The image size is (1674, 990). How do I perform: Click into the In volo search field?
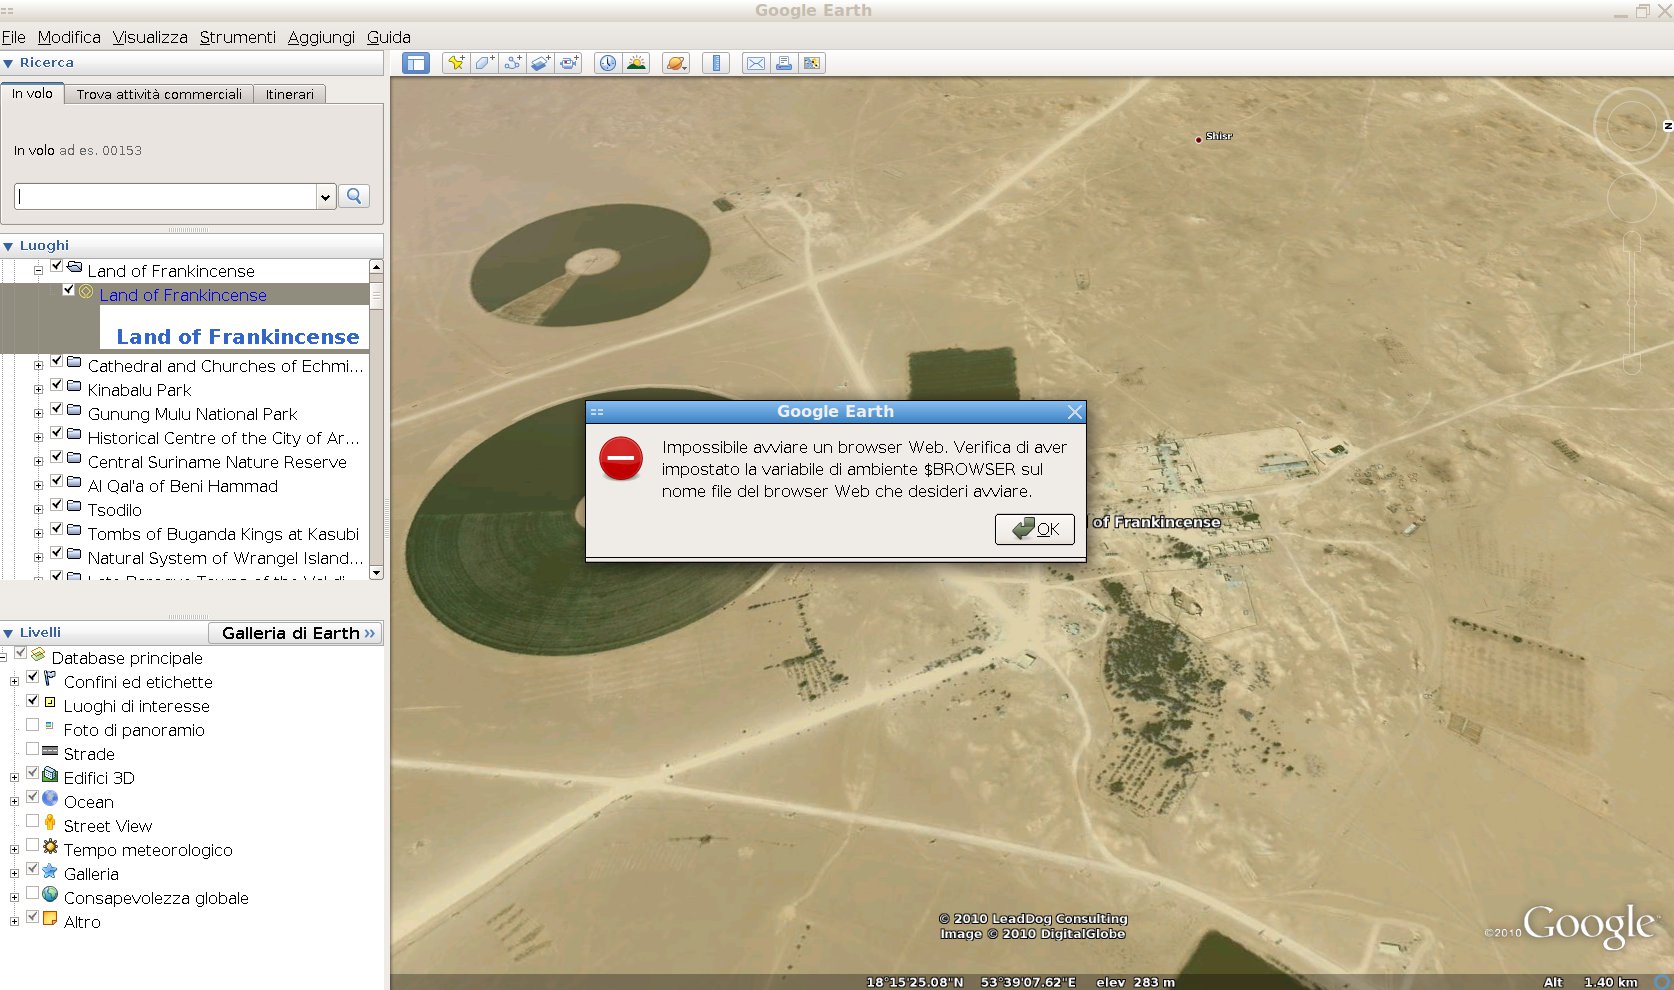[166, 197]
